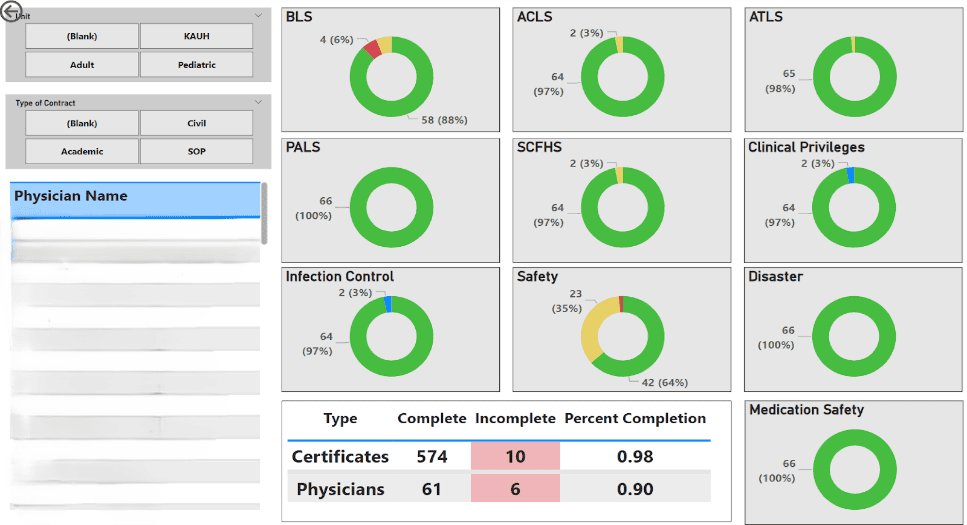
Task: Click the 574 complete certificates value
Action: click(432, 457)
